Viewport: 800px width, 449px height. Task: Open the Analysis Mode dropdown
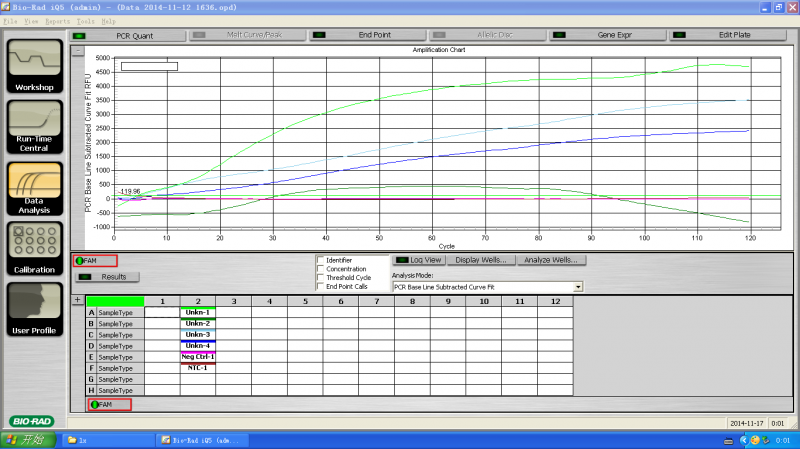[578, 287]
